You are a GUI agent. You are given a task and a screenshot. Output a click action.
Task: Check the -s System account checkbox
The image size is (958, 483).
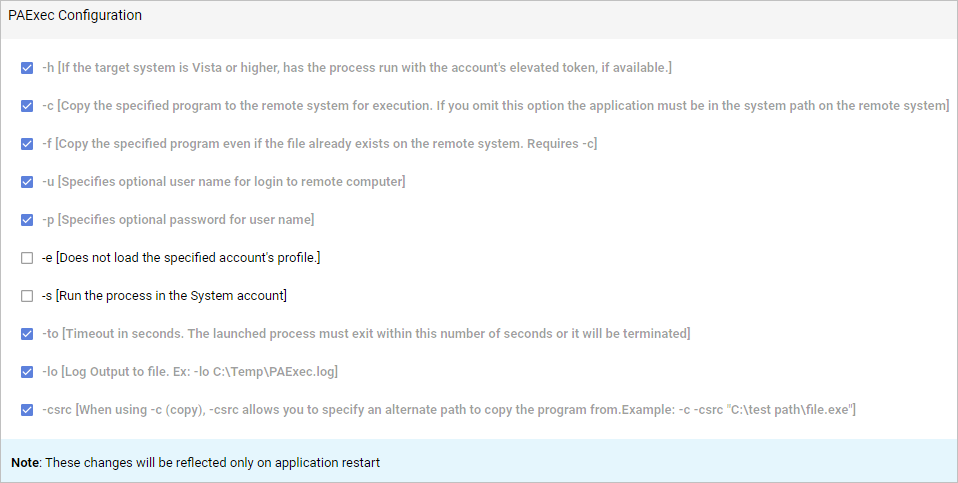pos(27,296)
